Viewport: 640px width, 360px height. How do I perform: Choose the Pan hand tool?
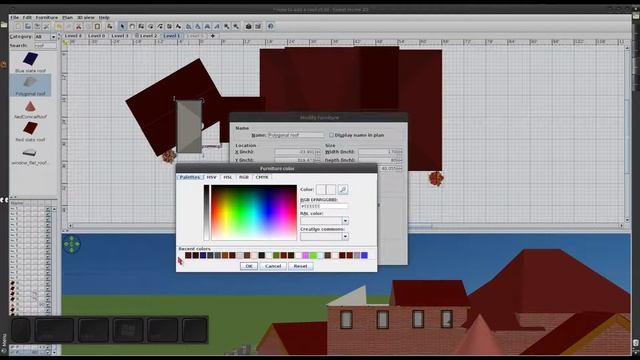[x=132, y=26]
